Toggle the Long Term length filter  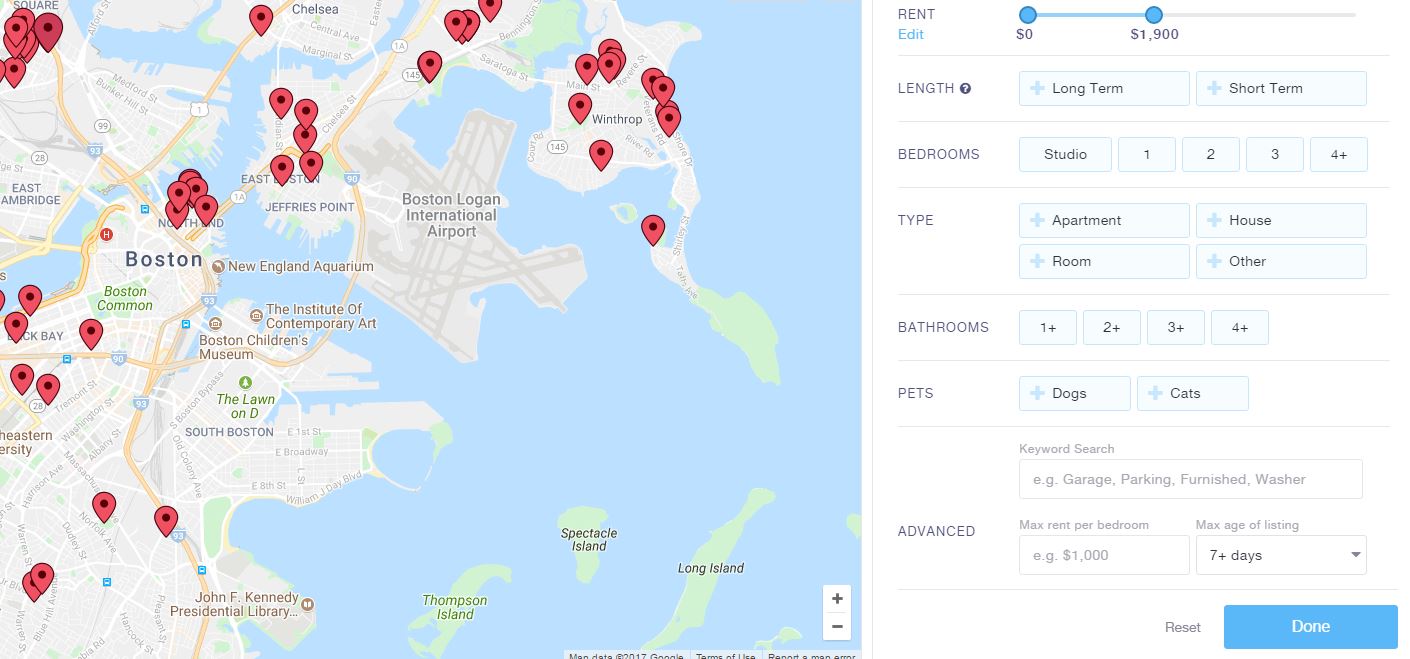(x=1104, y=88)
